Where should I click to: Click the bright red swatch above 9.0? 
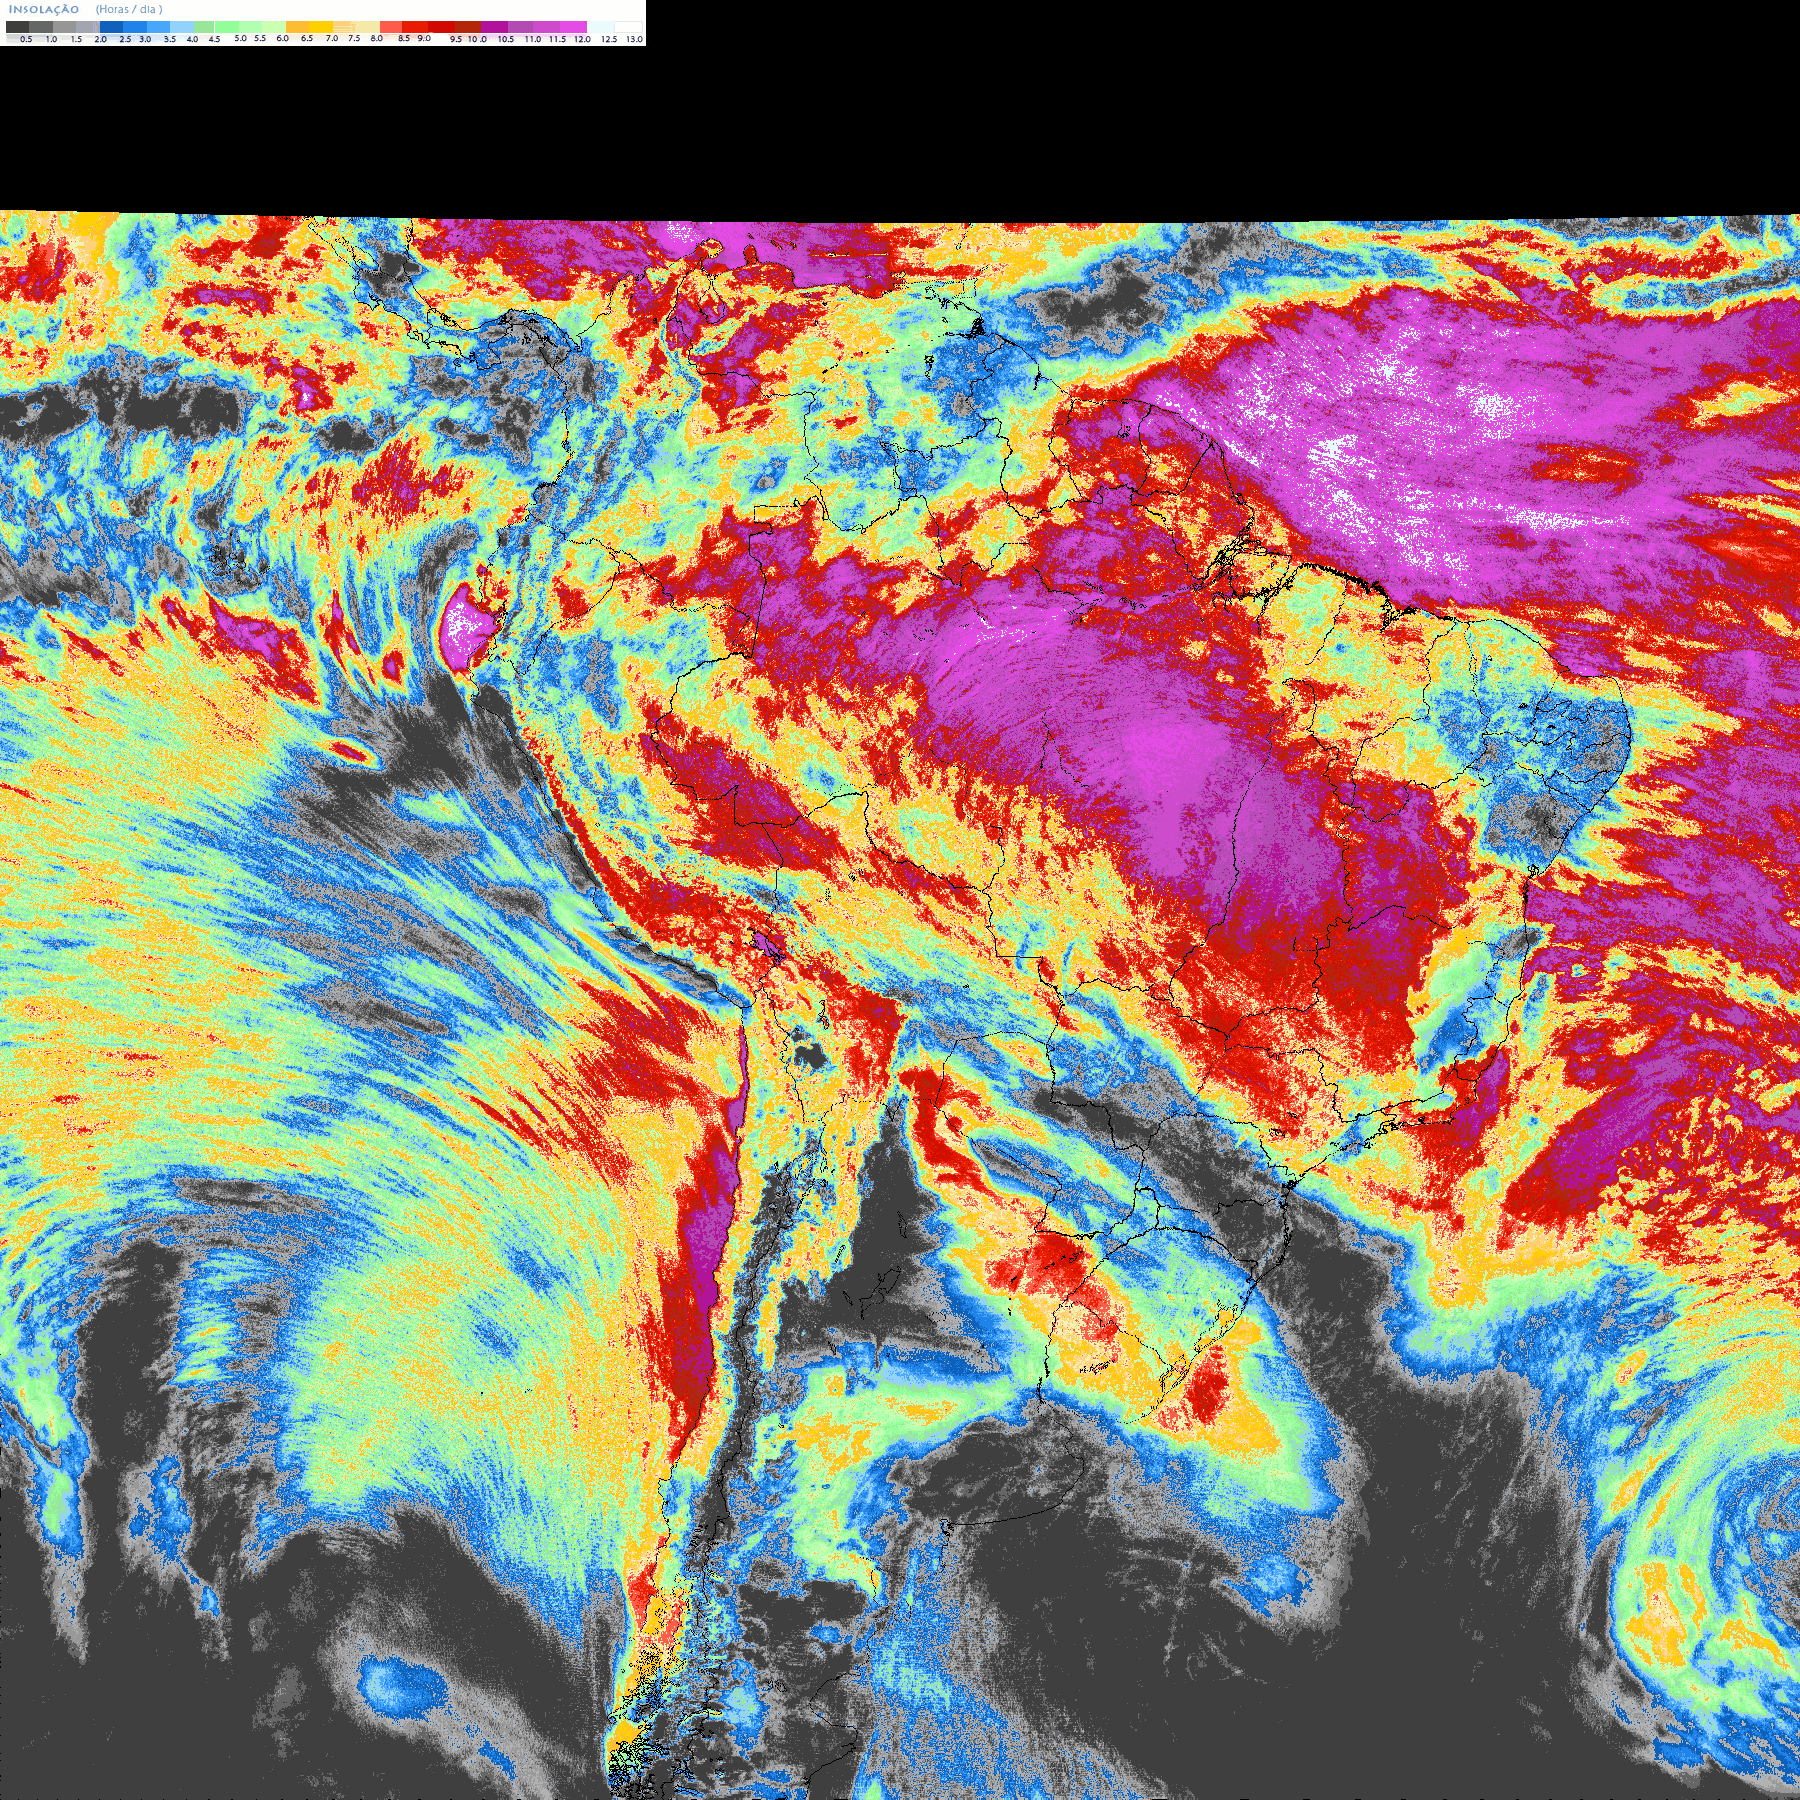click(x=415, y=27)
